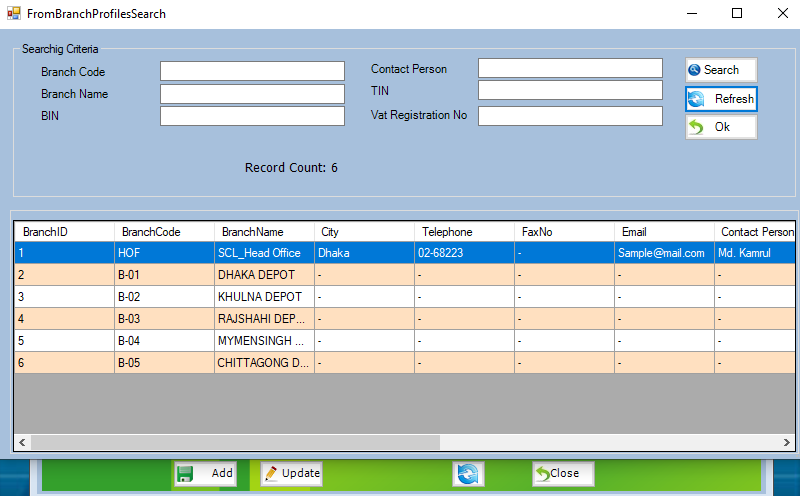Select BranchID cell with value 4
Image resolution: width=800 pixels, height=496 pixels.
pos(64,318)
